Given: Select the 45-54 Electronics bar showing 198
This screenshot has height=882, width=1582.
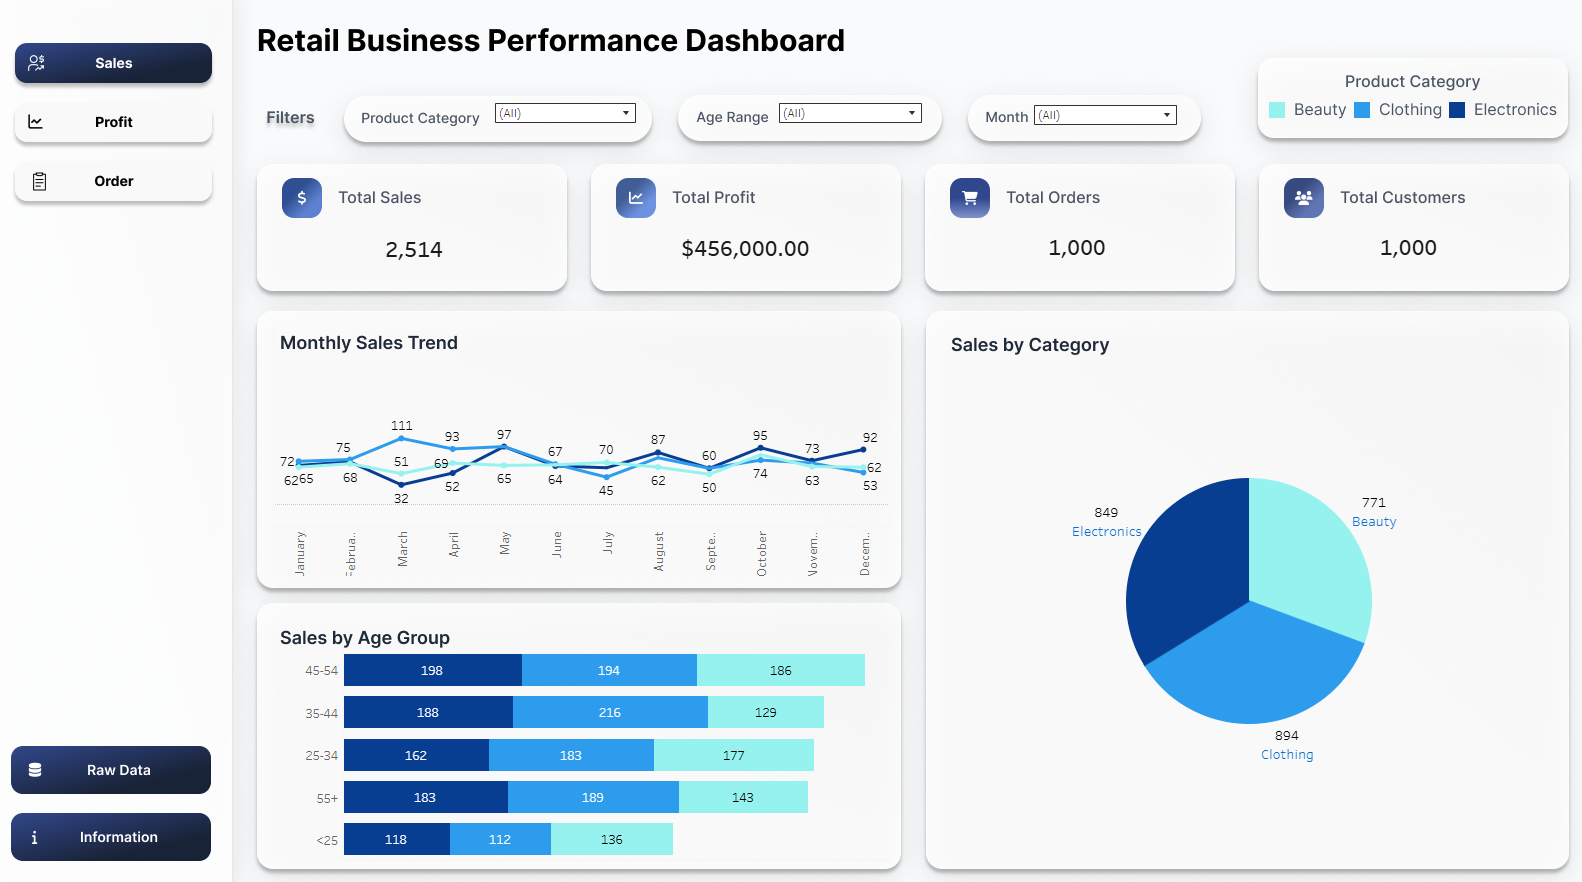Looking at the screenshot, I should (433, 670).
